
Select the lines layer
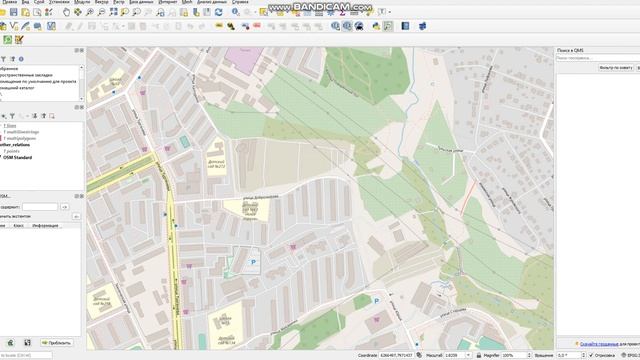(10, 126)
